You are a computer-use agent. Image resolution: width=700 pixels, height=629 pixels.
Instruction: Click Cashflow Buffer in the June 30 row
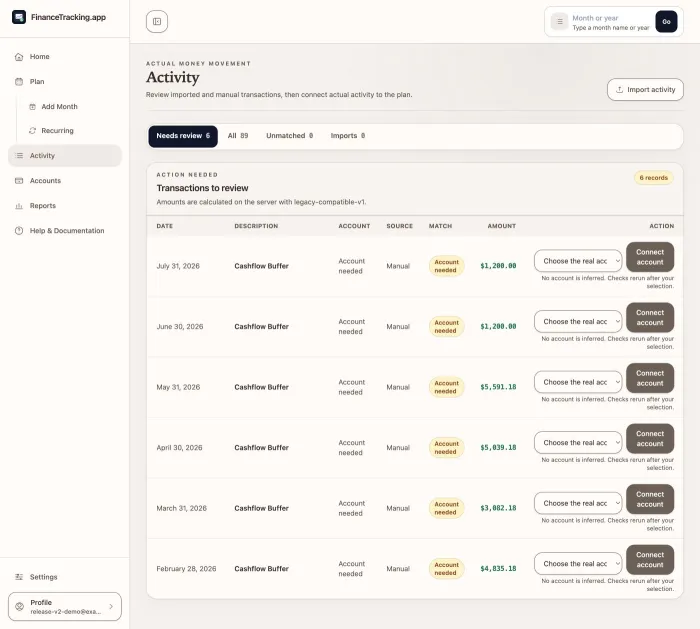pyautogui.click(x=262, y=327)
